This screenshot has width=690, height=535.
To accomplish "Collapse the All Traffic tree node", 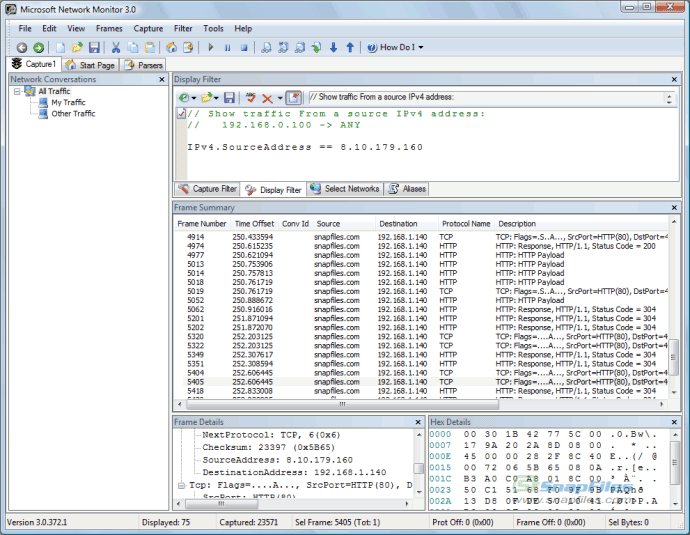I will [x=17, y=92].
